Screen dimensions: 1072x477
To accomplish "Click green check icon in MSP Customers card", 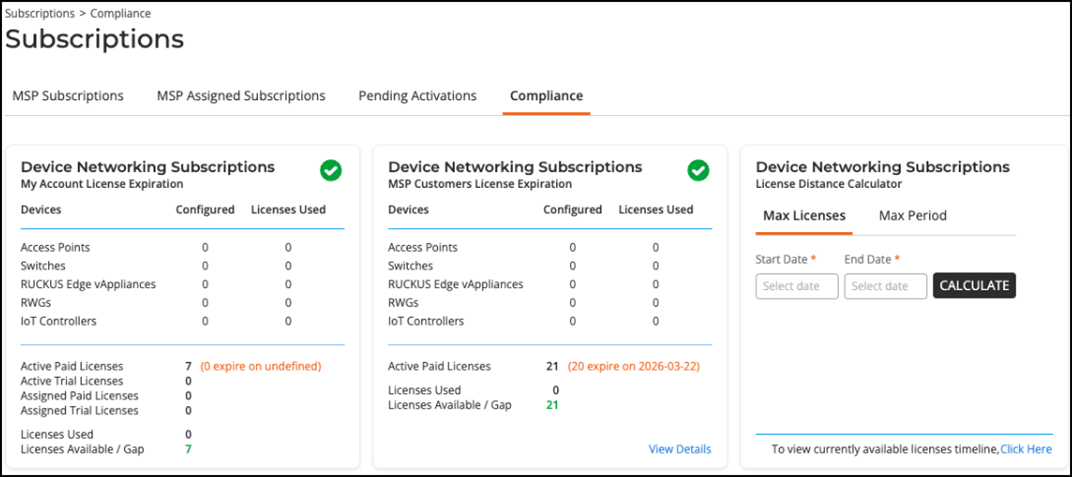I will point(698,171).
